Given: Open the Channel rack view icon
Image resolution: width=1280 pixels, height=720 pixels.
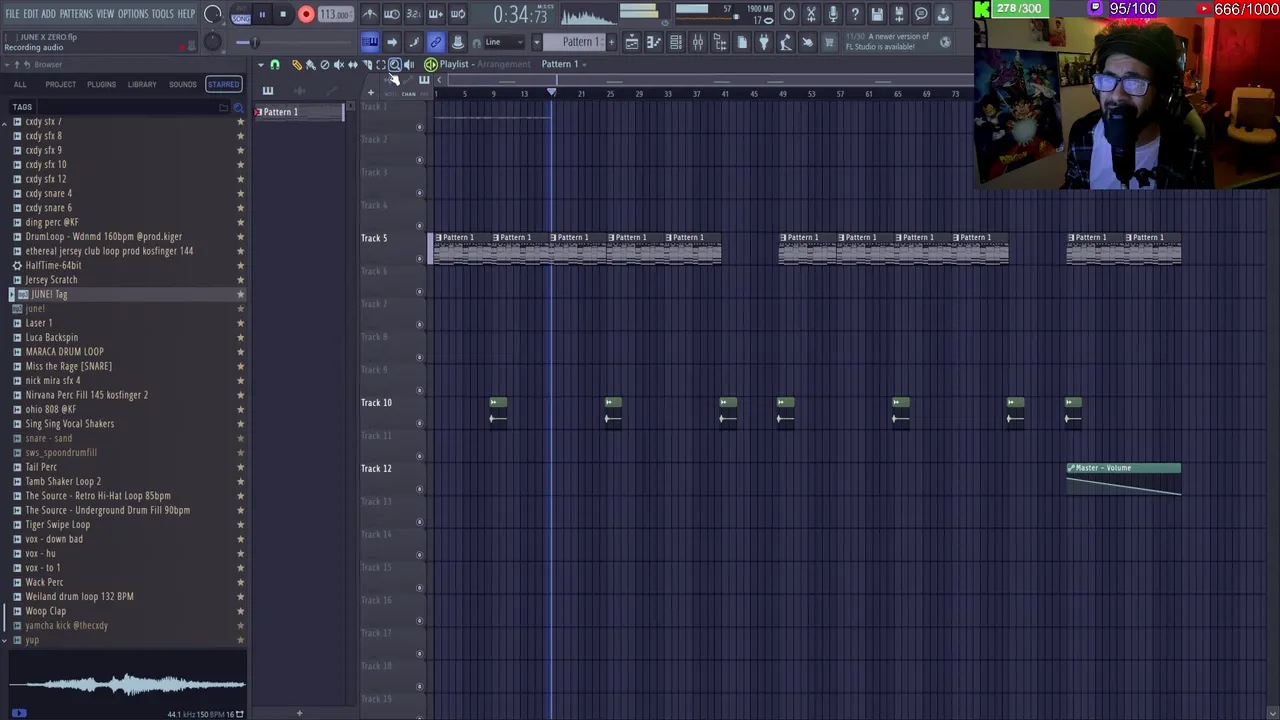Looking at the screenshot, I should click(675, 42).
